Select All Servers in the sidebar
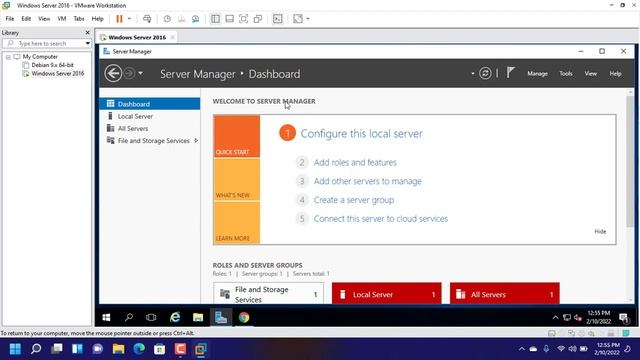Image resolution: width=640 pixels, height=360 pixels. 150,129
